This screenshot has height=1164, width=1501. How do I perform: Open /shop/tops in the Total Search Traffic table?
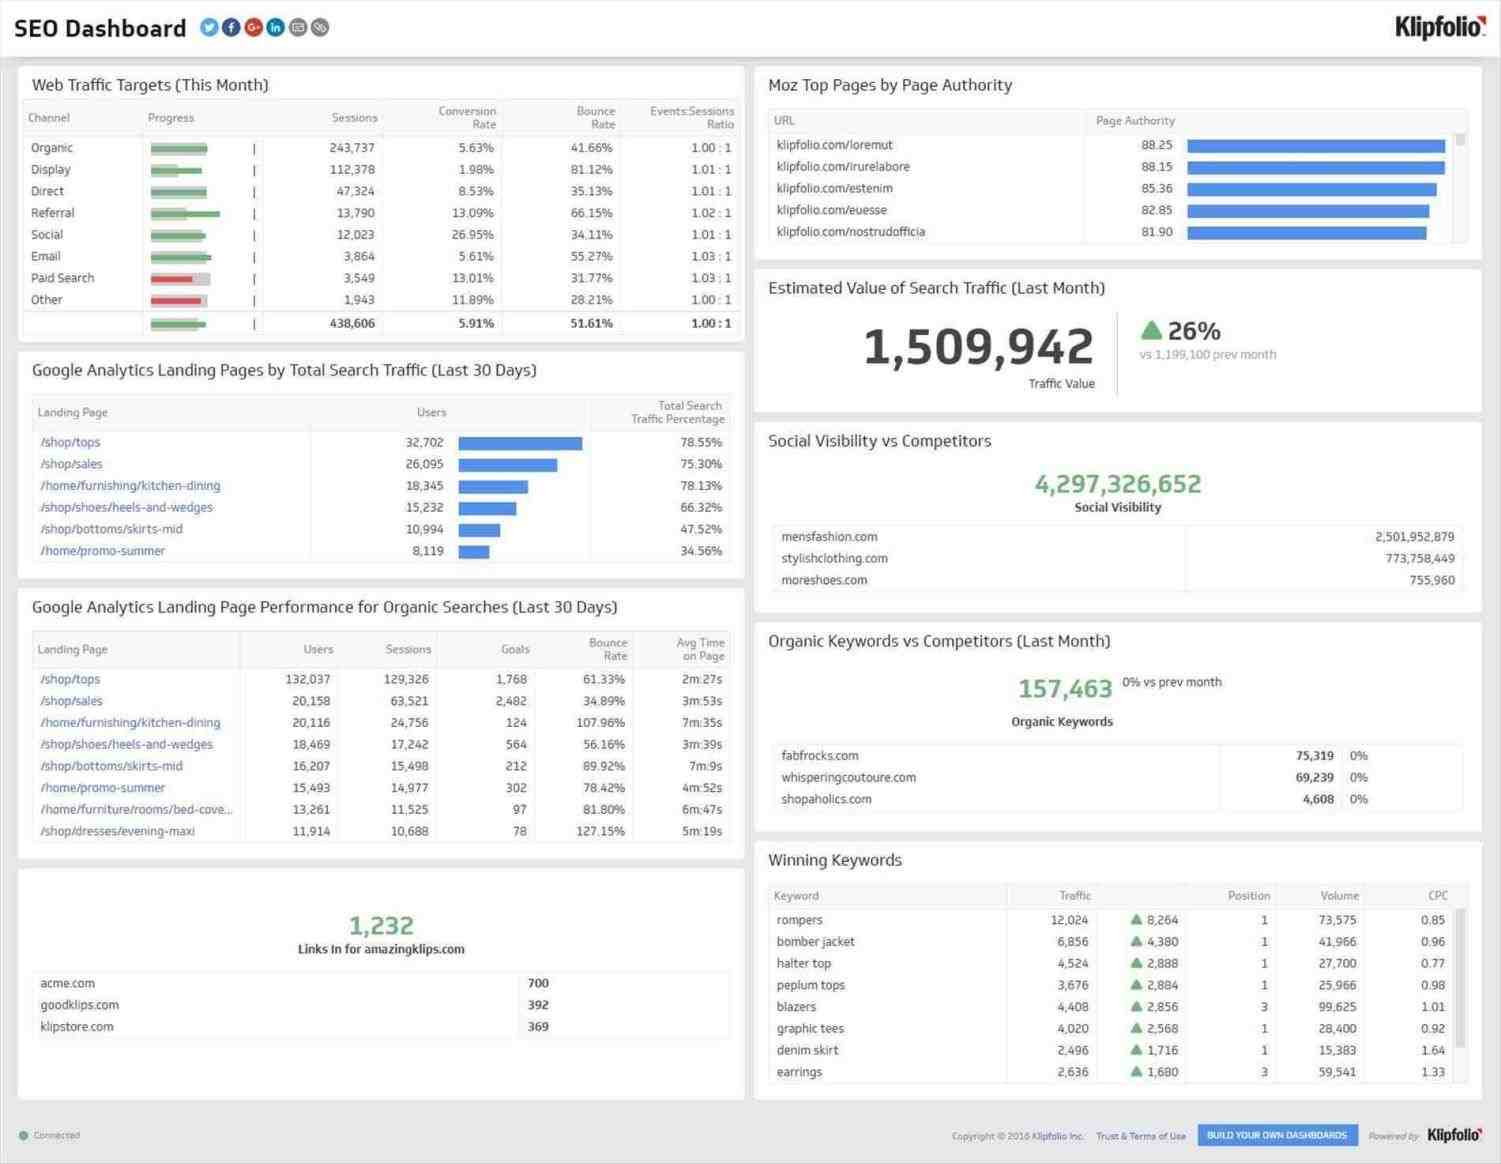[70, 442]
